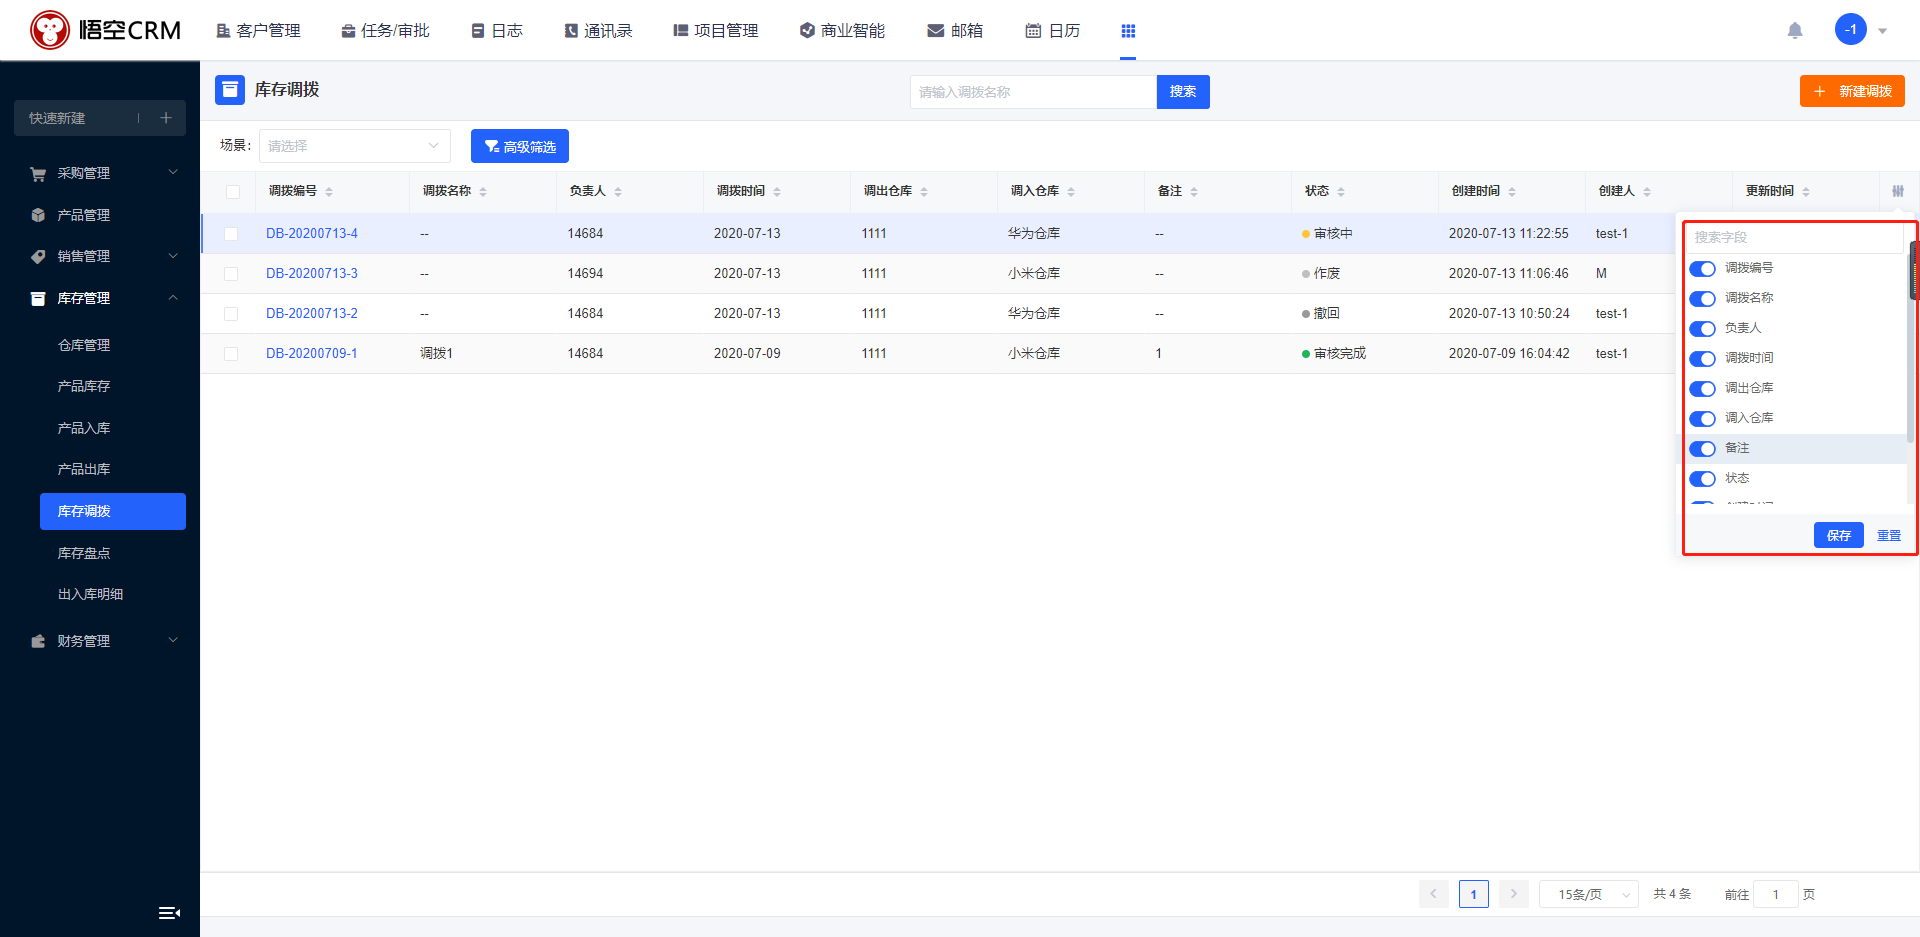This screenshot has width=1920, height=937.
Task: Focus the 搜索字段 field search box
Action: (1795, 238)
